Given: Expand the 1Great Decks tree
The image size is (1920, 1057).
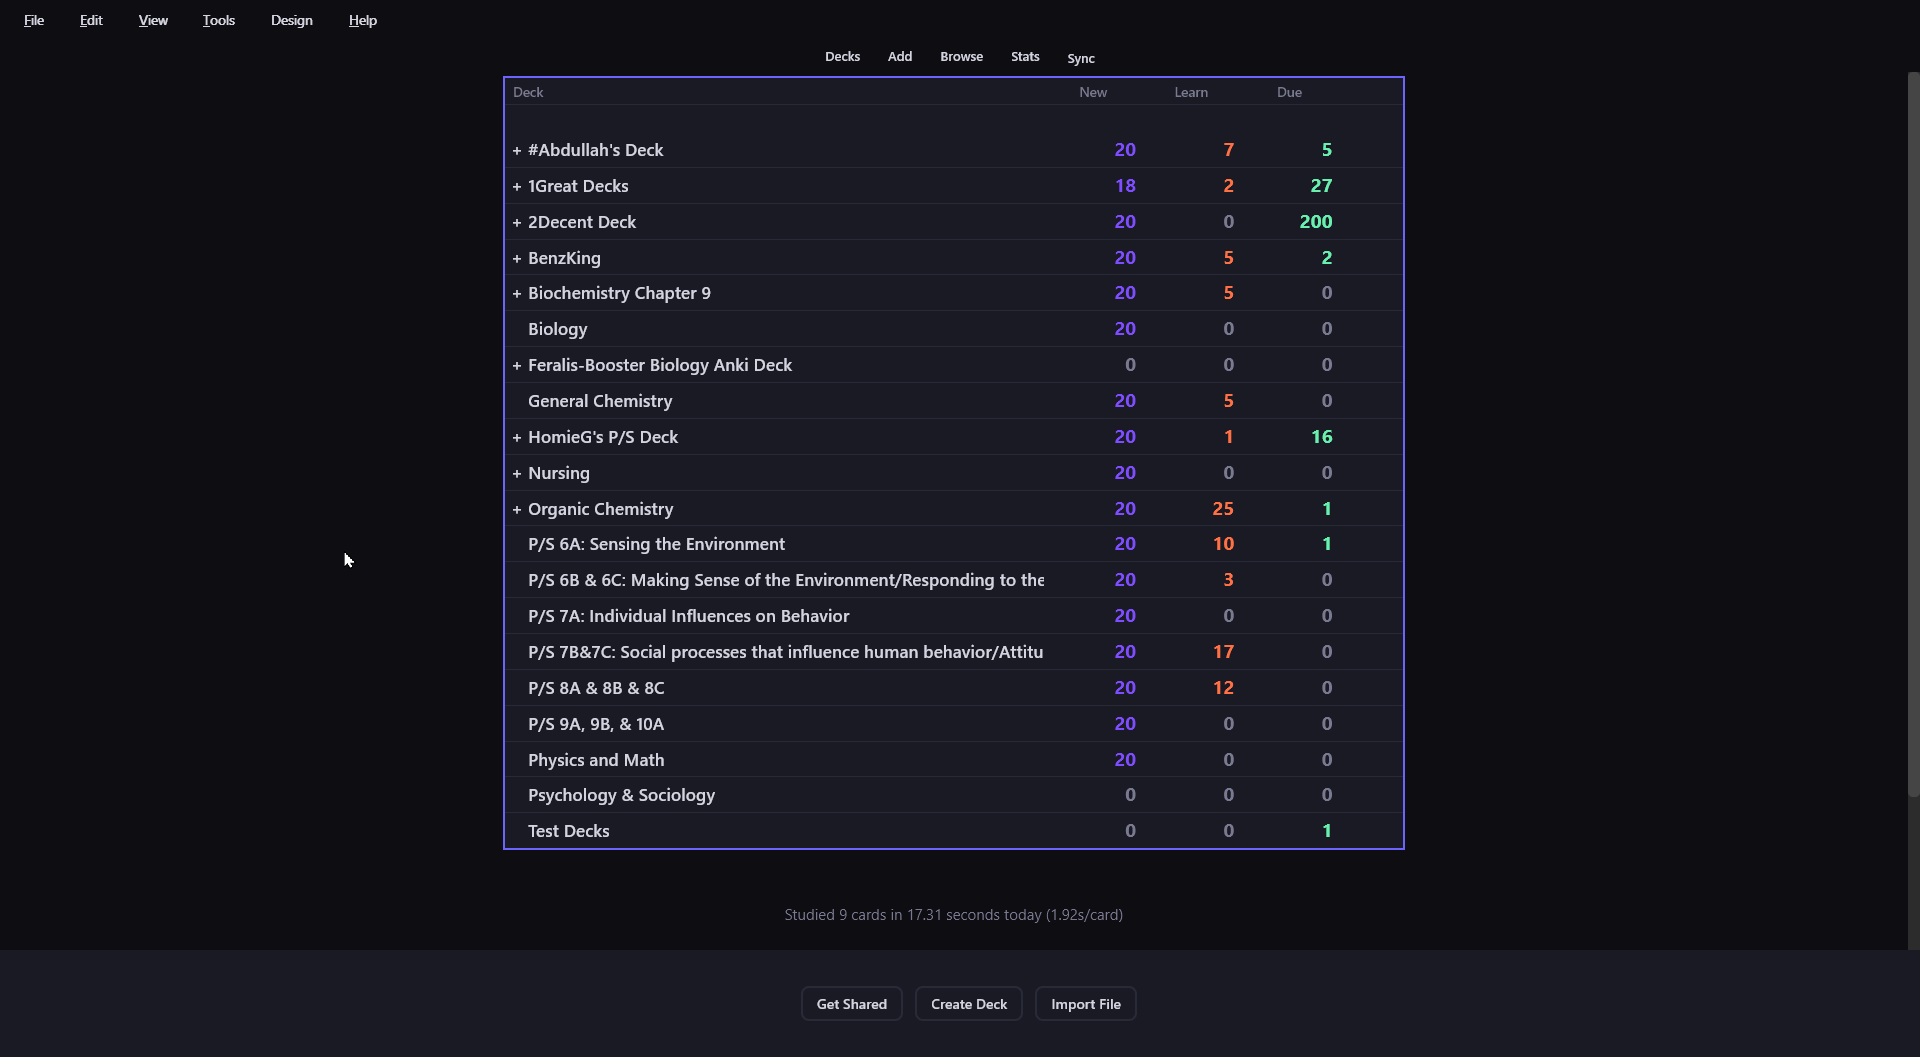Looking at the screenshot, I should coord(517,187).
